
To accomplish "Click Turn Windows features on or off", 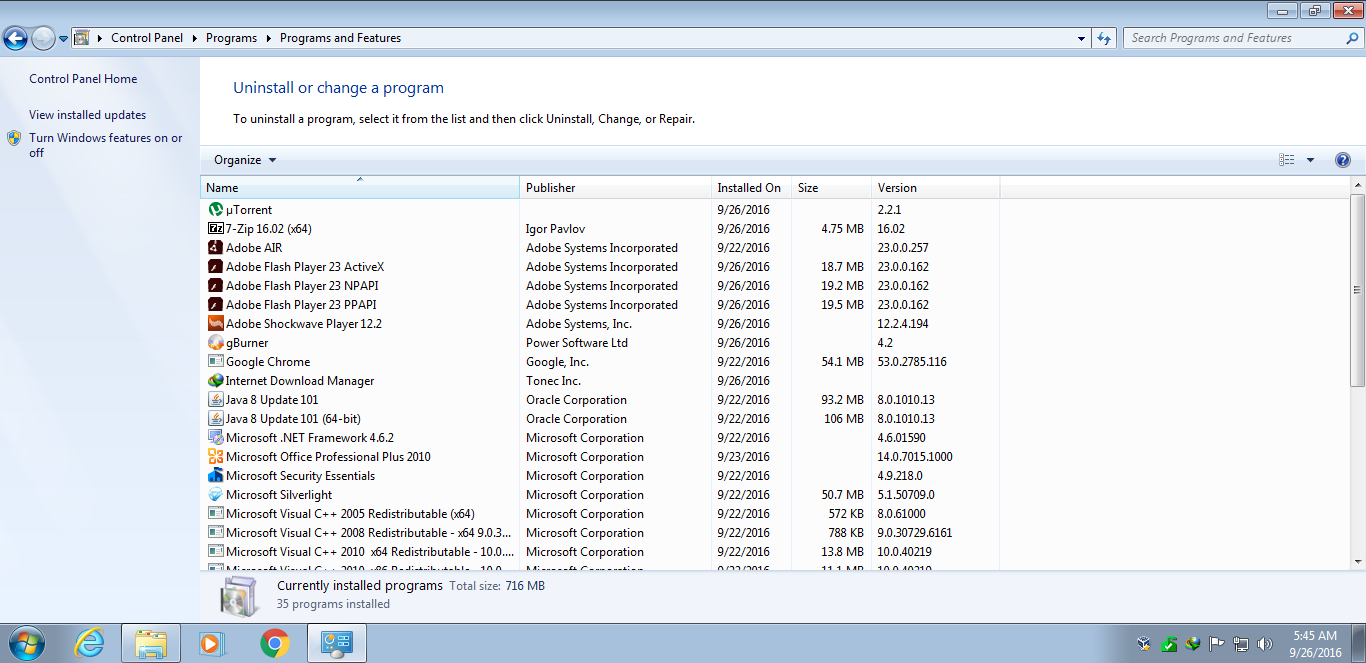I will [105, 145].
